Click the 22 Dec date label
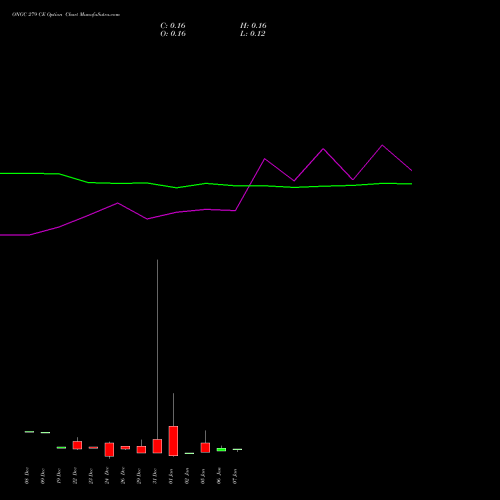This screenshot has width=500, height=500. [75, 476]
